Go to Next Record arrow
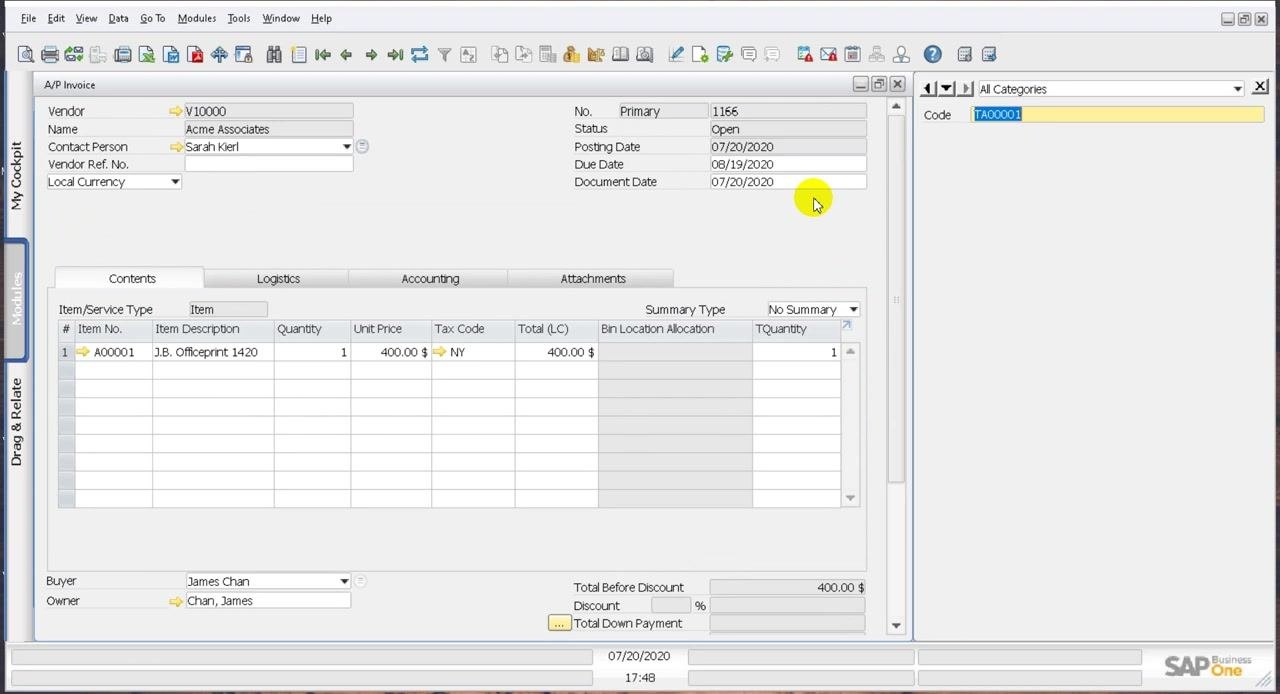 (x=371, y=55)
